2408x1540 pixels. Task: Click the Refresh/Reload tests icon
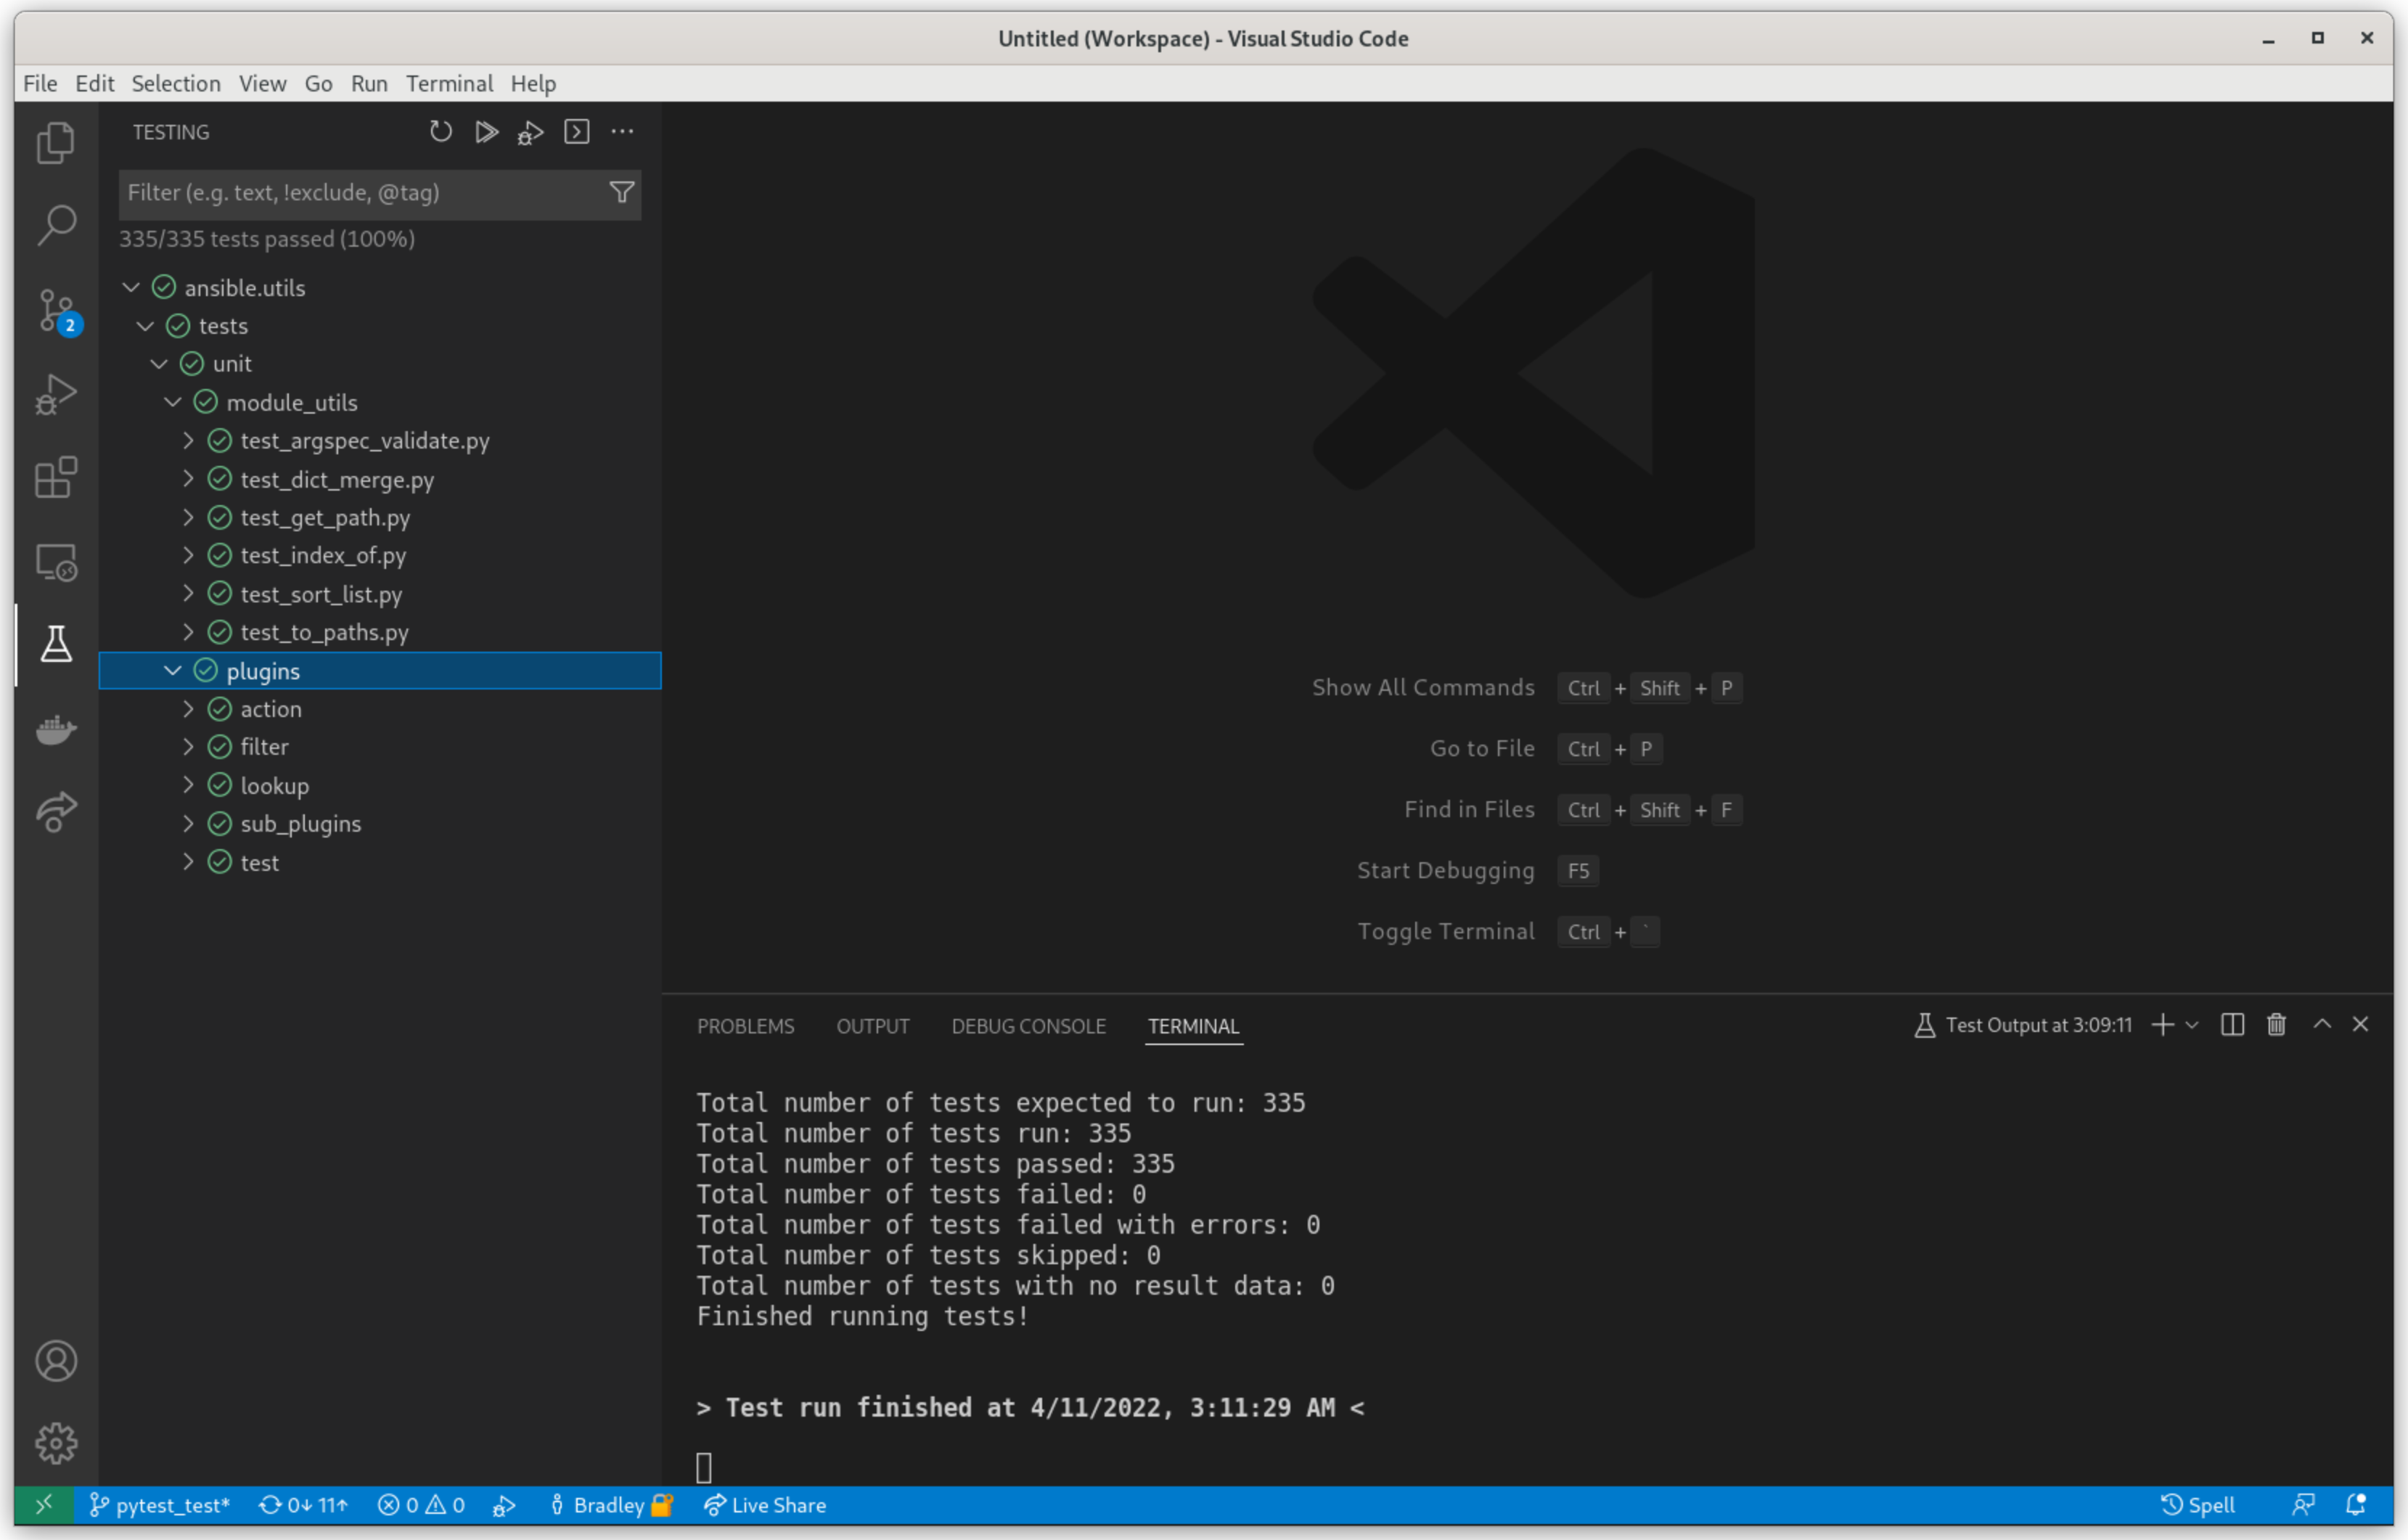click(441, 131)
